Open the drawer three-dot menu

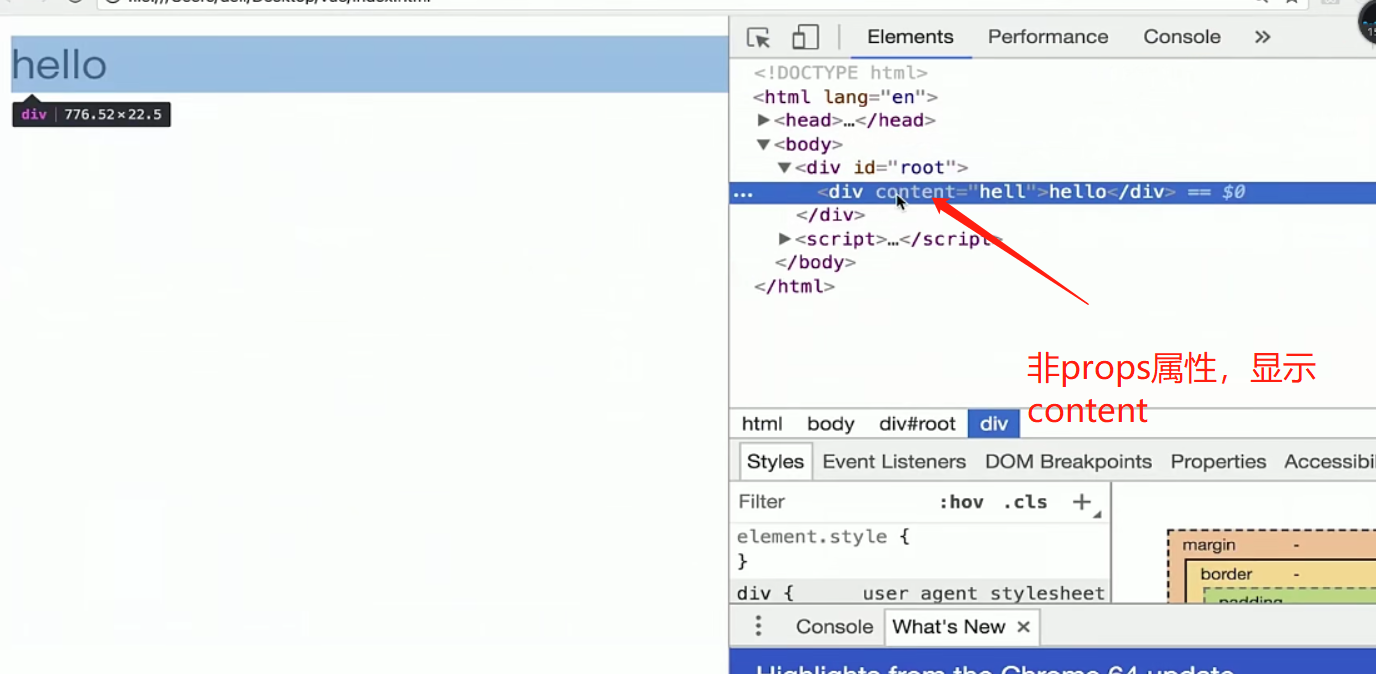pyautogui.click(x=758, y=626)
